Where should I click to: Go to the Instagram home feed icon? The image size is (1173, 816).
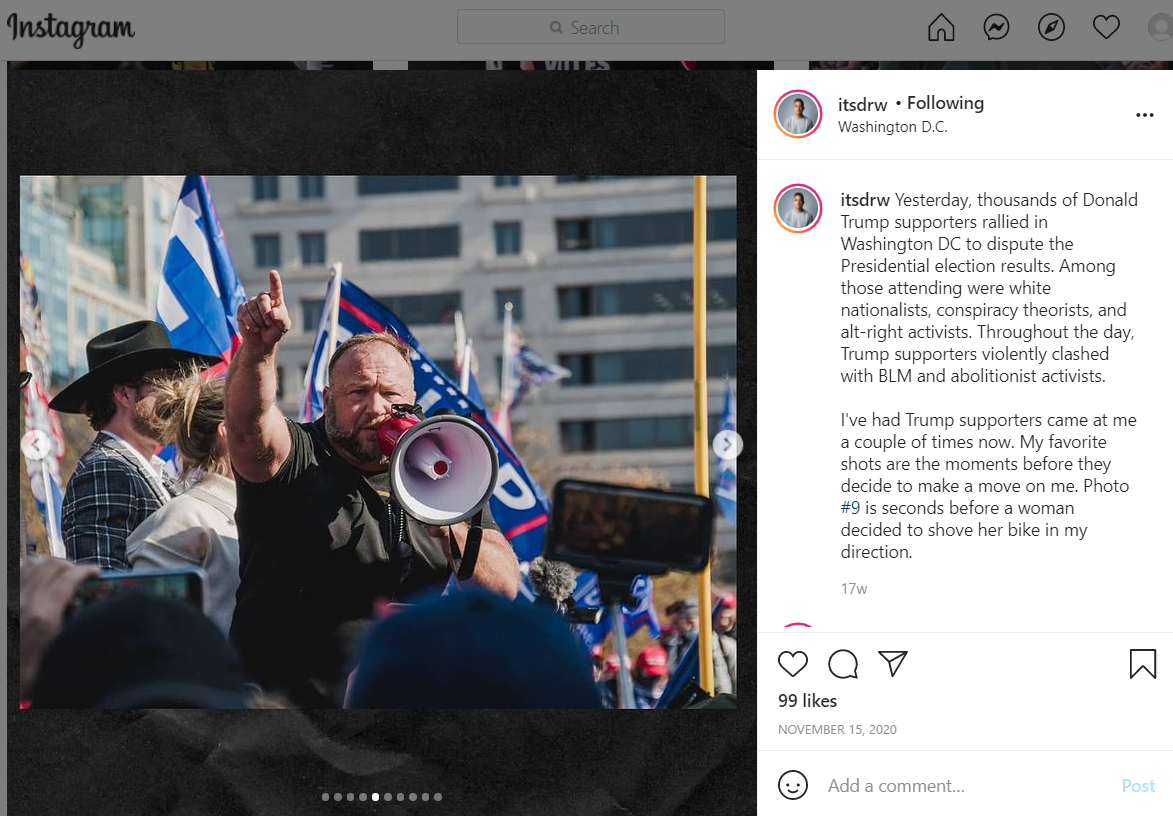(x=941, y=28)
